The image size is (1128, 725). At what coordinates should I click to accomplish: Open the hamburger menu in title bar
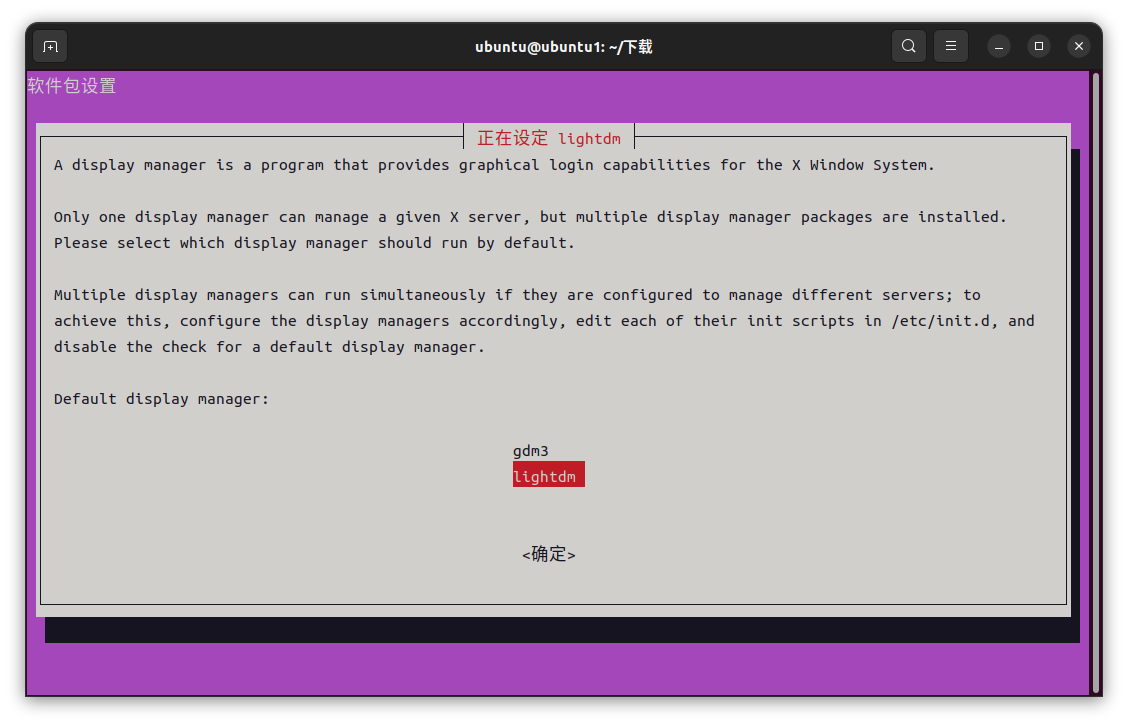(x=951, y=46)
